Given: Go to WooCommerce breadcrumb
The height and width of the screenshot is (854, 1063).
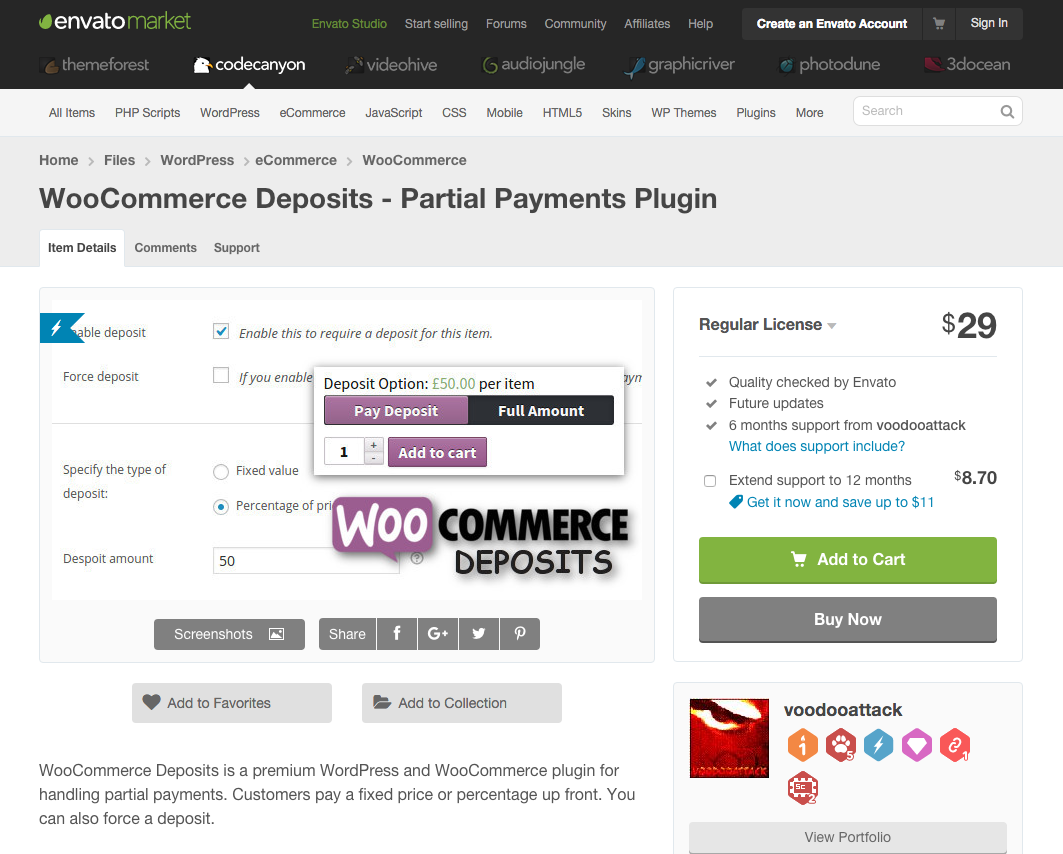Looking at the screenshot, I should [414, 161].
